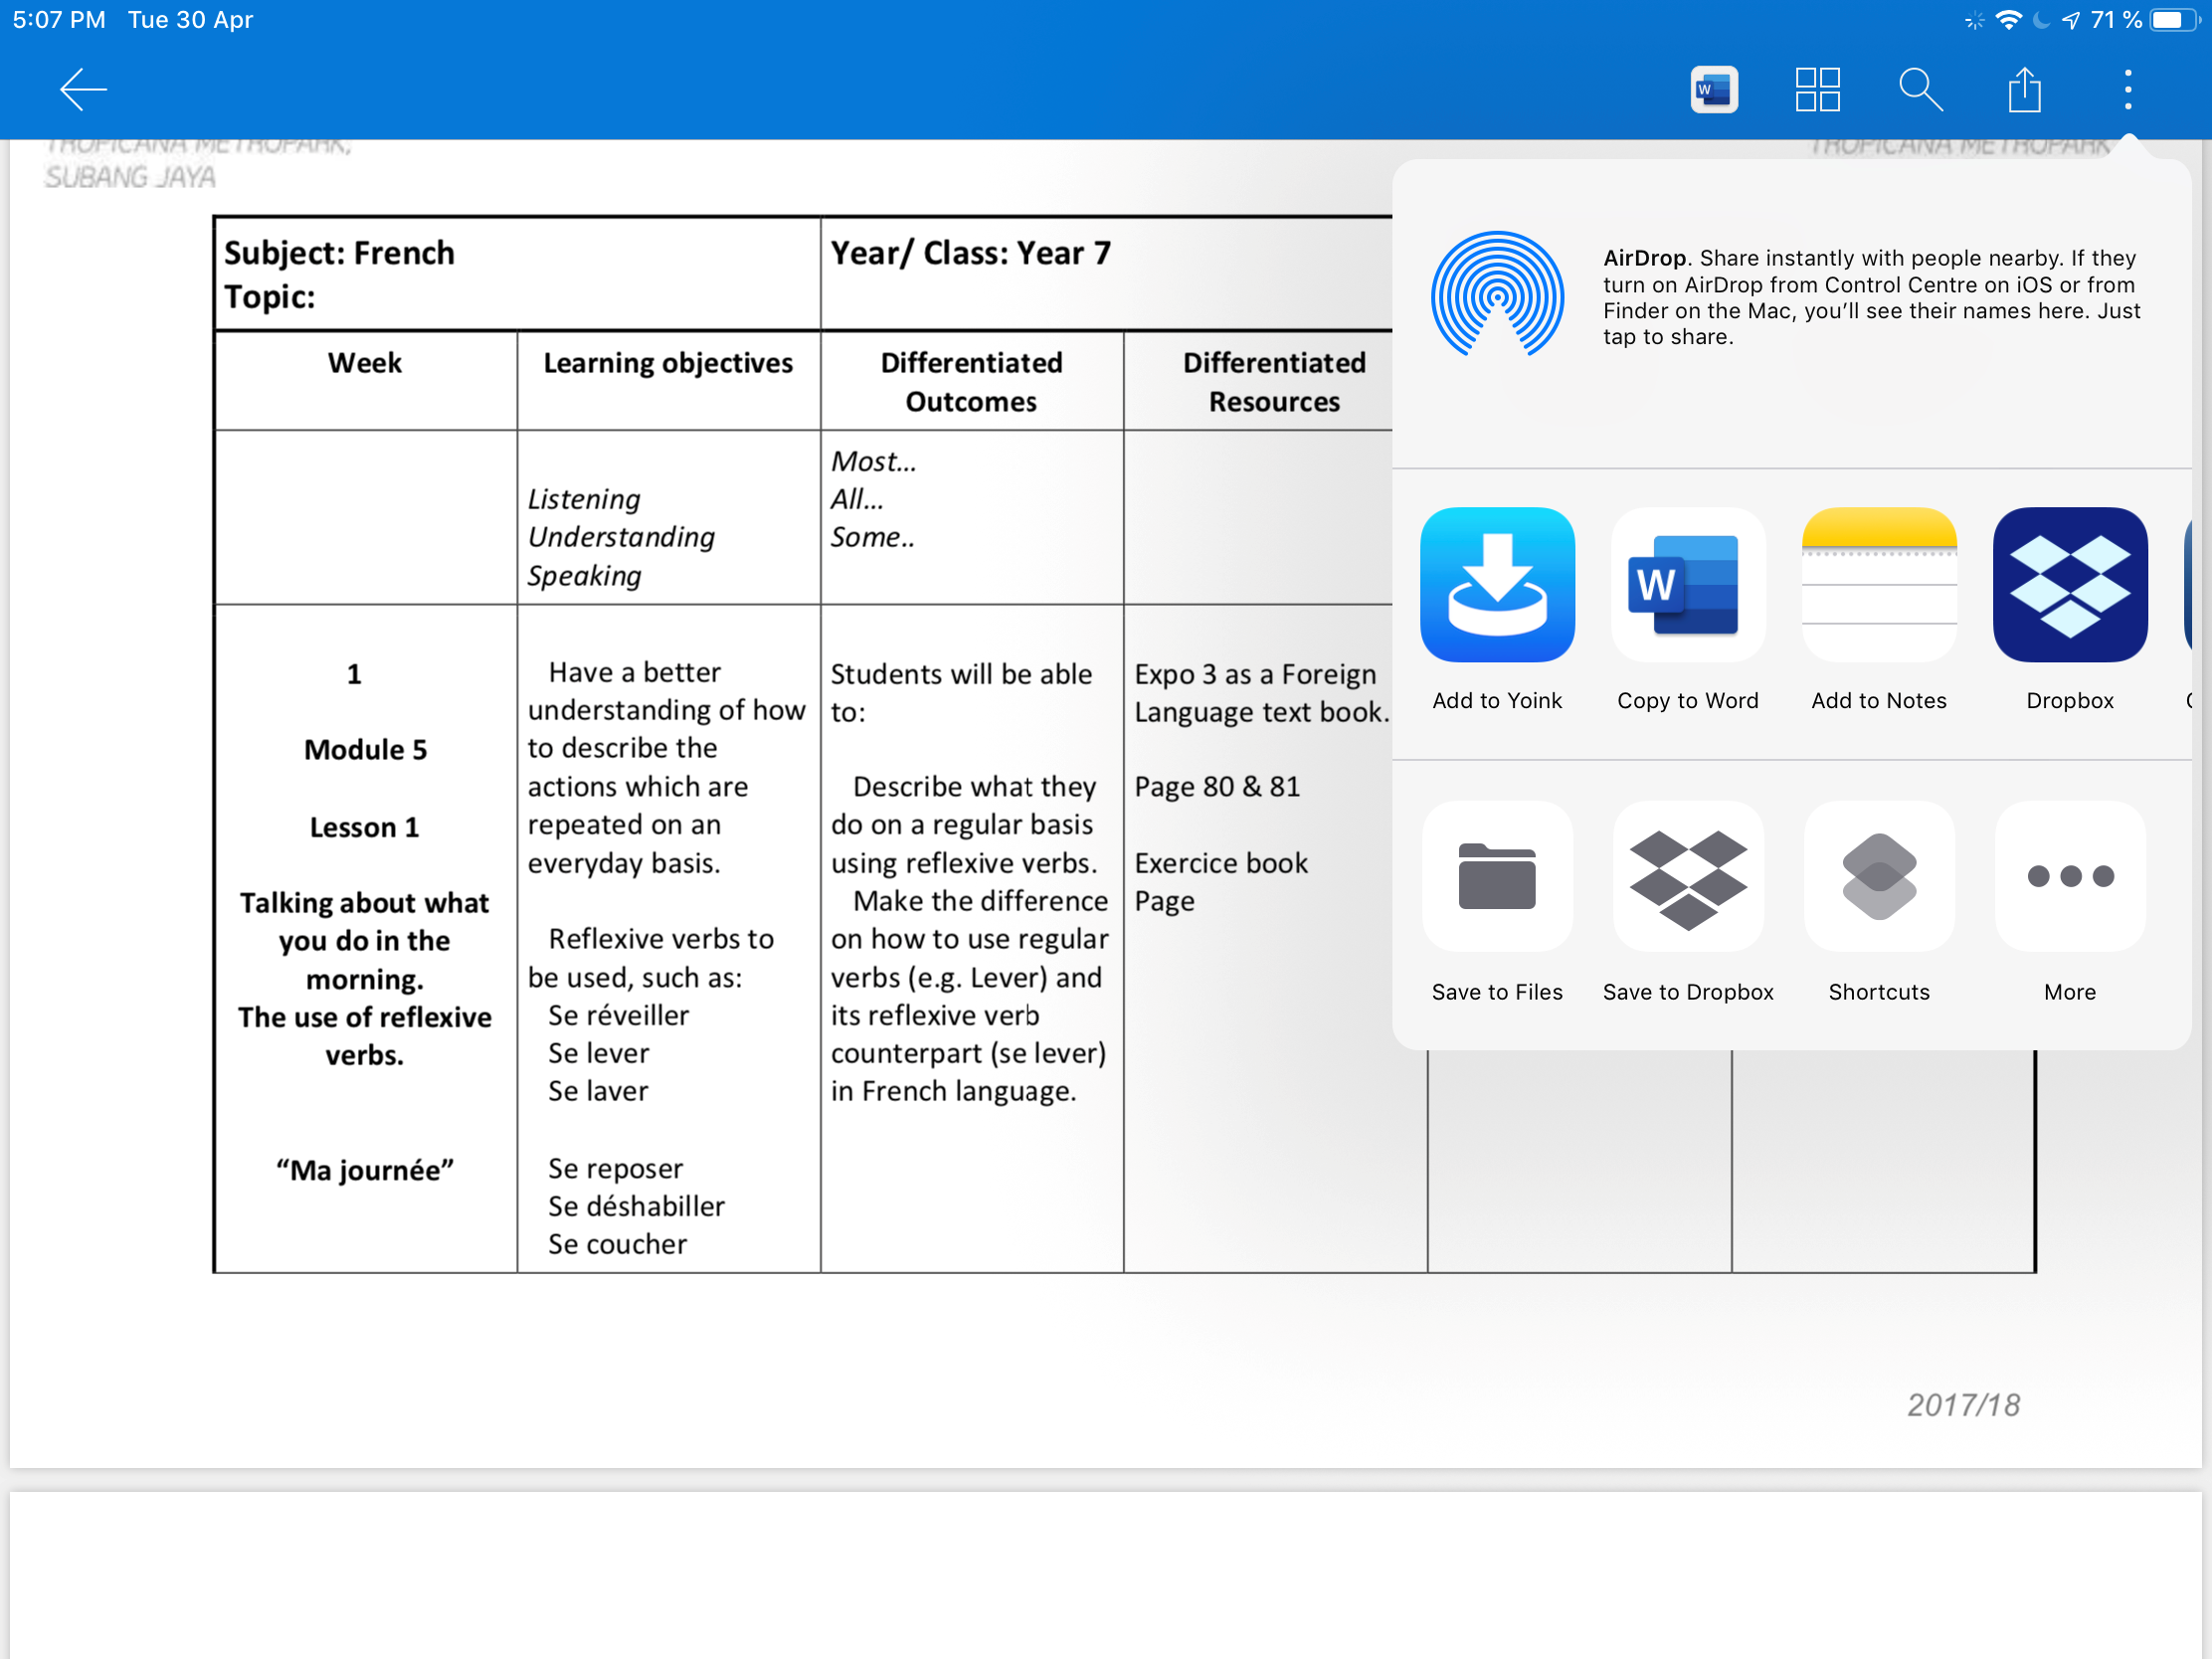
Task: Tap the share upload icon
Action: pyautogui.click(x=2024, y=89)
